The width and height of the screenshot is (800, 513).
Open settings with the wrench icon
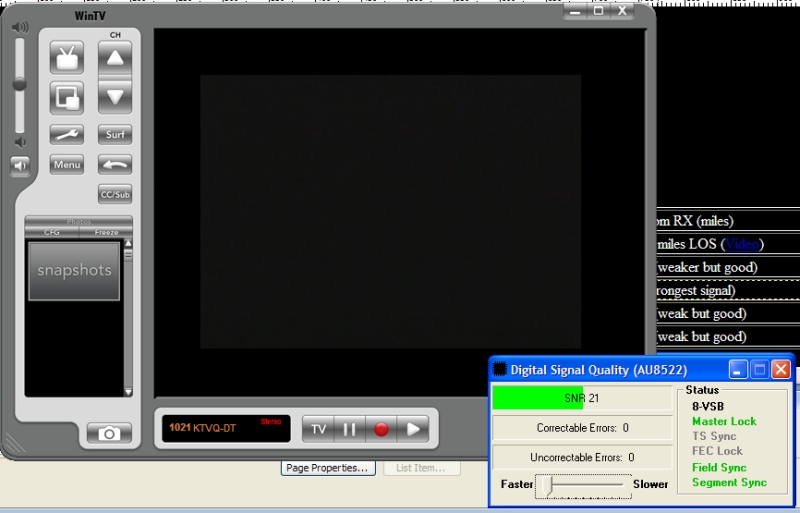point(67,134)
